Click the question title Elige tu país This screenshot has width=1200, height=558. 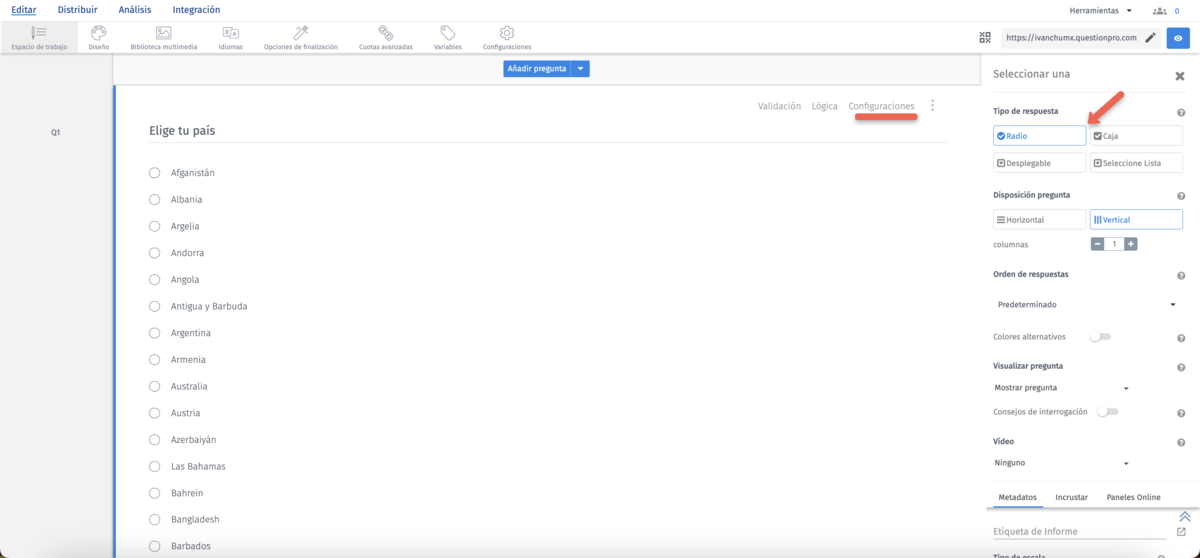tap(182, 131)
